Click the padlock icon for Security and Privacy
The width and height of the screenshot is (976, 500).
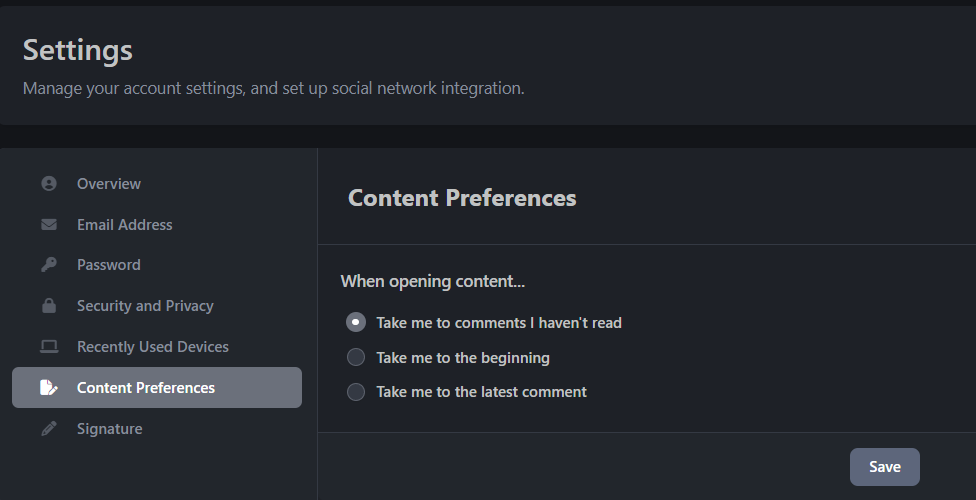pos(49,306)
